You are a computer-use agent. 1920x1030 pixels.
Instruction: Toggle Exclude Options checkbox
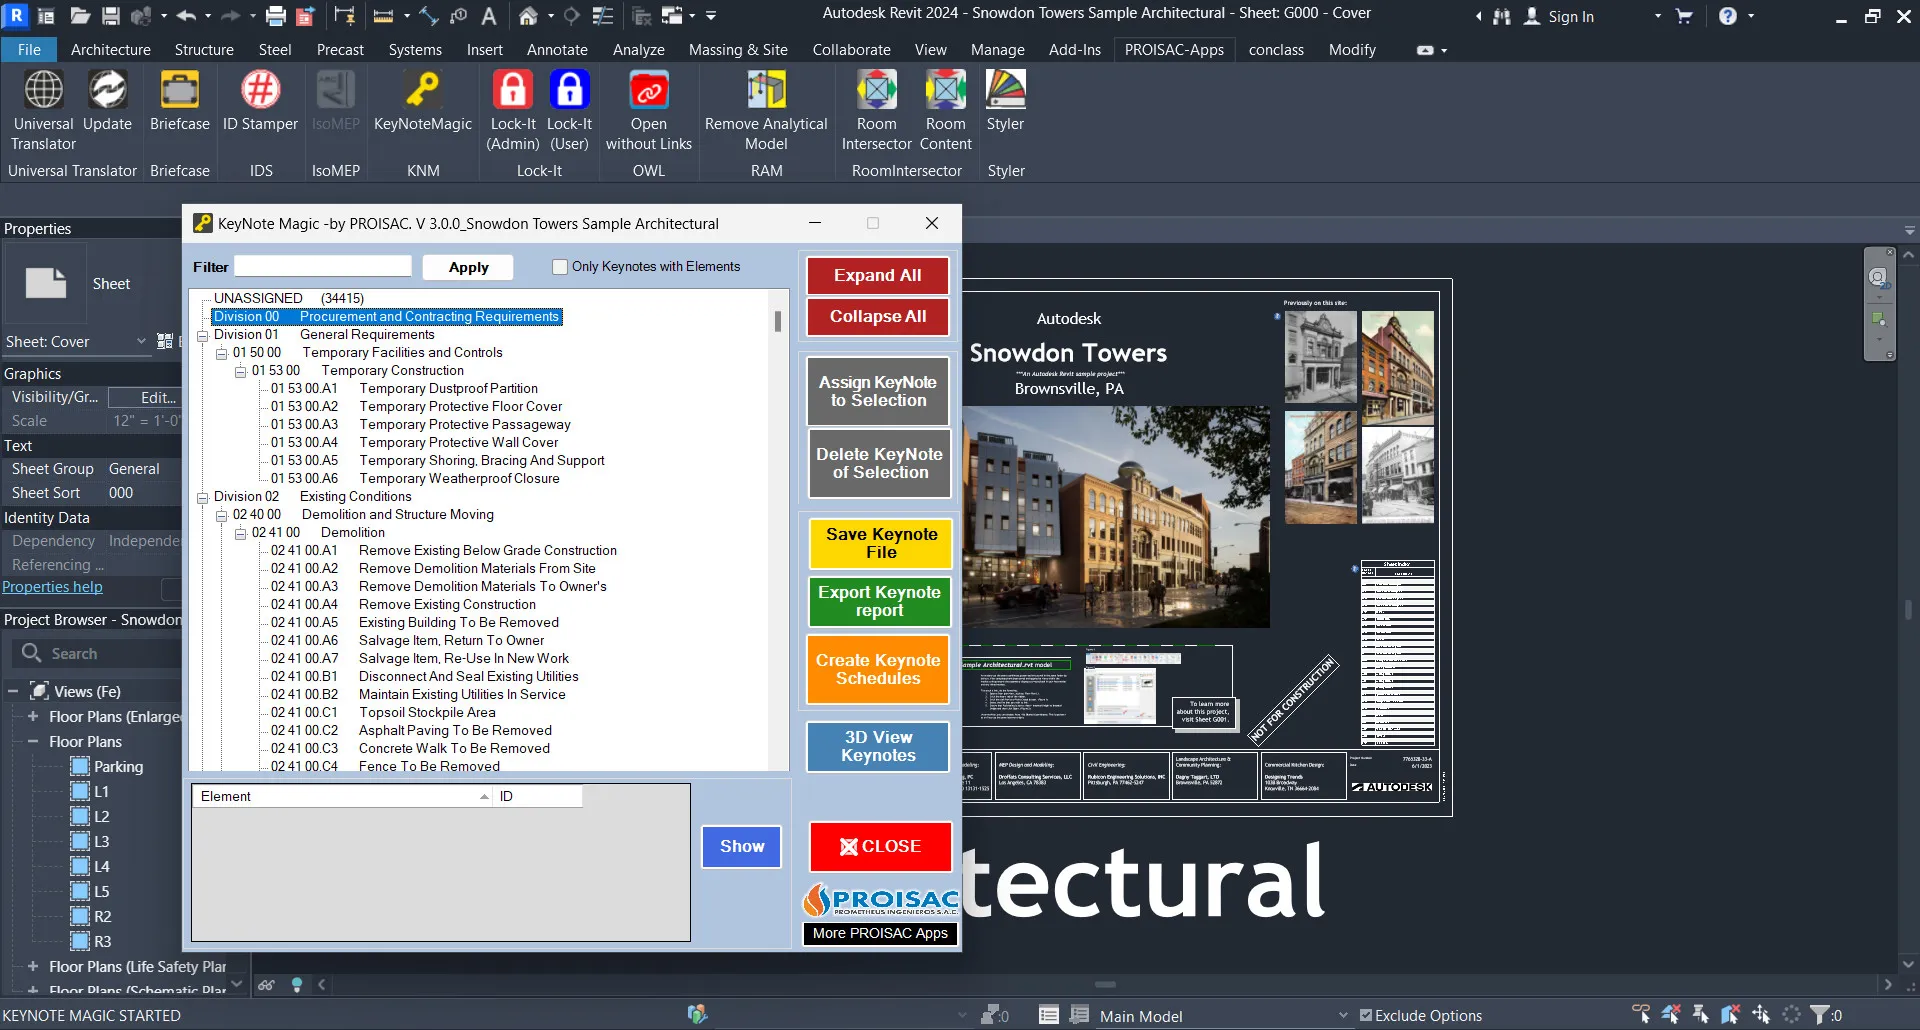pyautogui.click(x=1366, y=1015)
